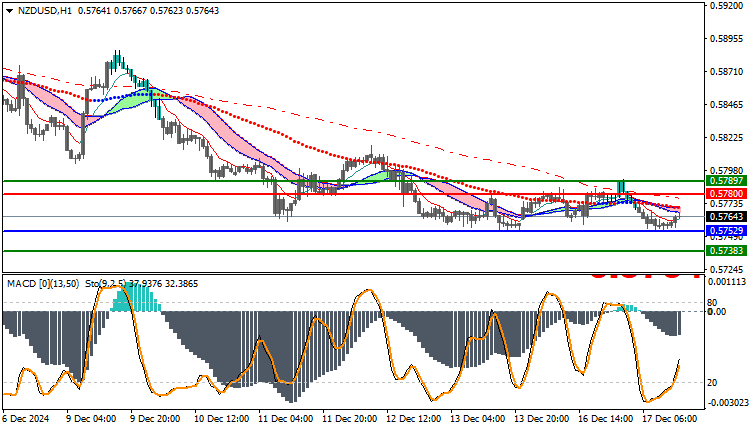Click the 10 Dec 12:00 time label
The height and width of the screenshot is (430, 750).
click(221, 419)
